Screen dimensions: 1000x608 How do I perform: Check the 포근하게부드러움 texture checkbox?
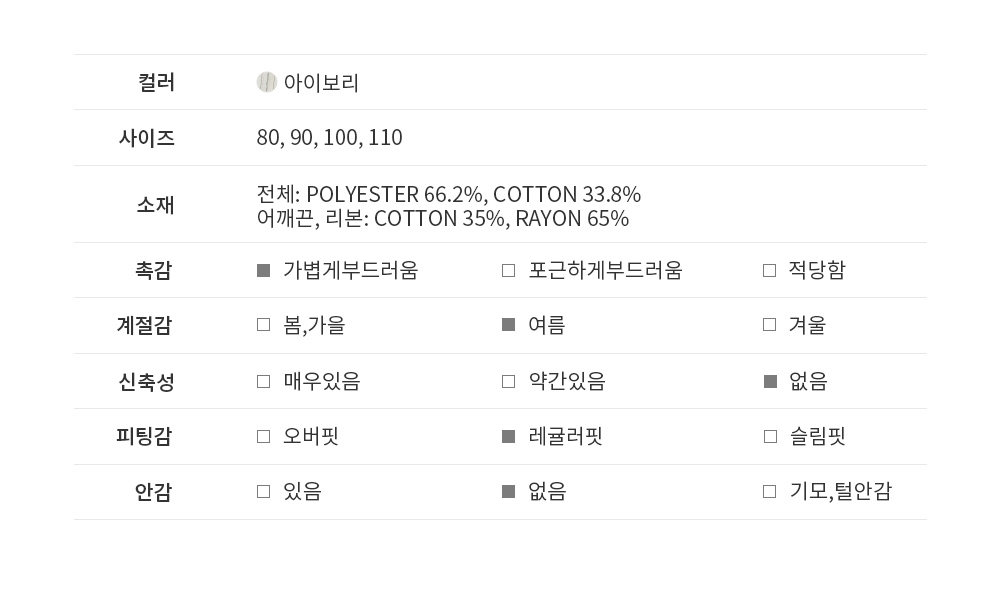pos(508,270)
